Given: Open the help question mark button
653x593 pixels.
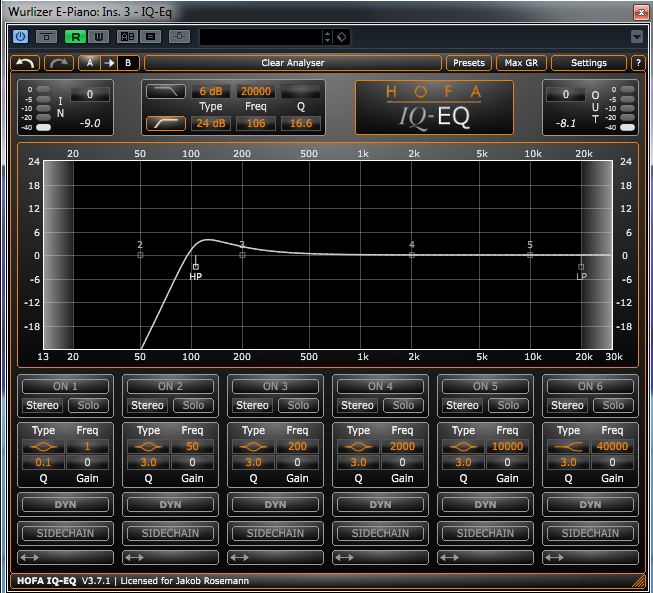Looking at the screenshot, I should point(638,63).
